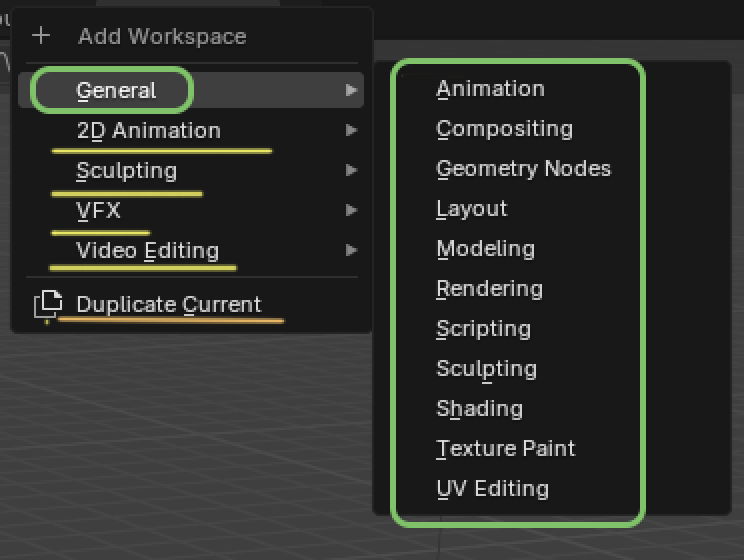Viewport: 744px width, 560px height.
Task: Open the General workspace category
Action: [116, 90]
